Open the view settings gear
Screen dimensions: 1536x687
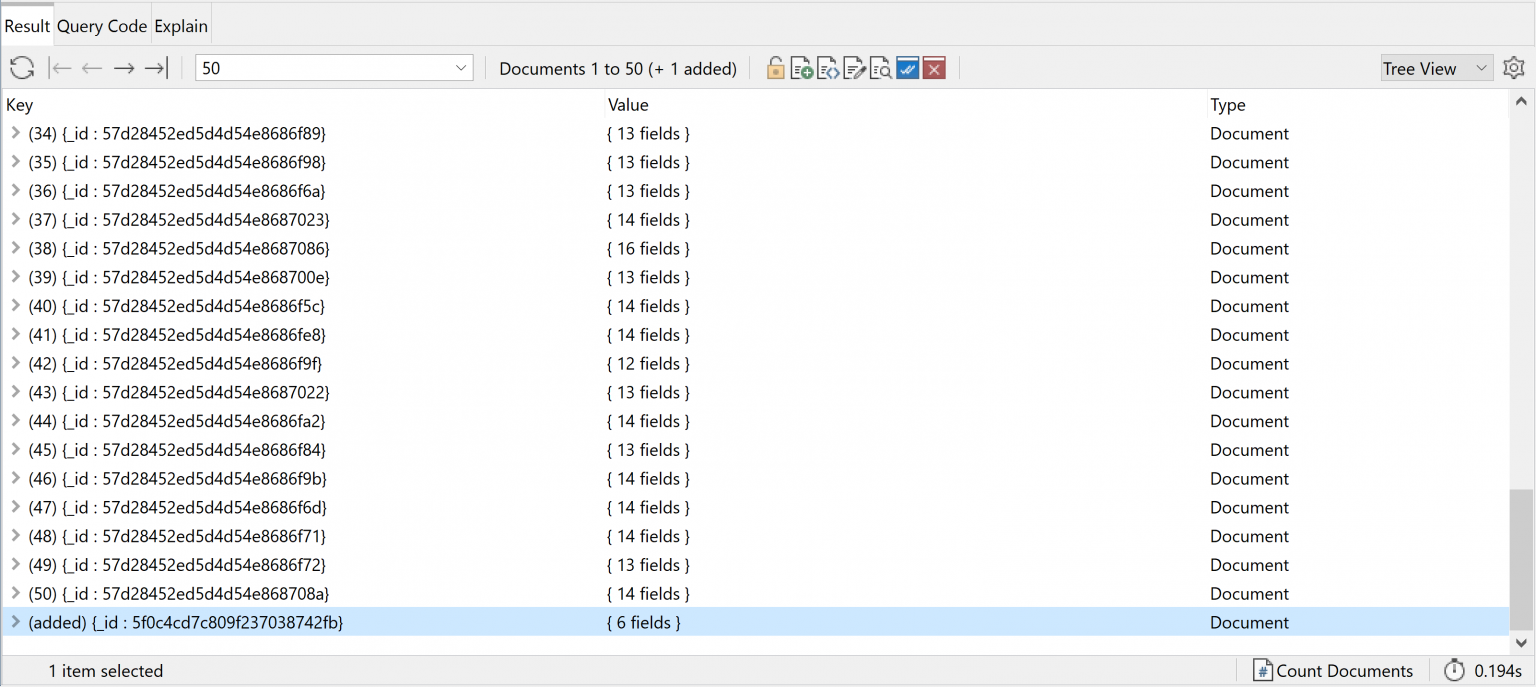(1513, 68)
